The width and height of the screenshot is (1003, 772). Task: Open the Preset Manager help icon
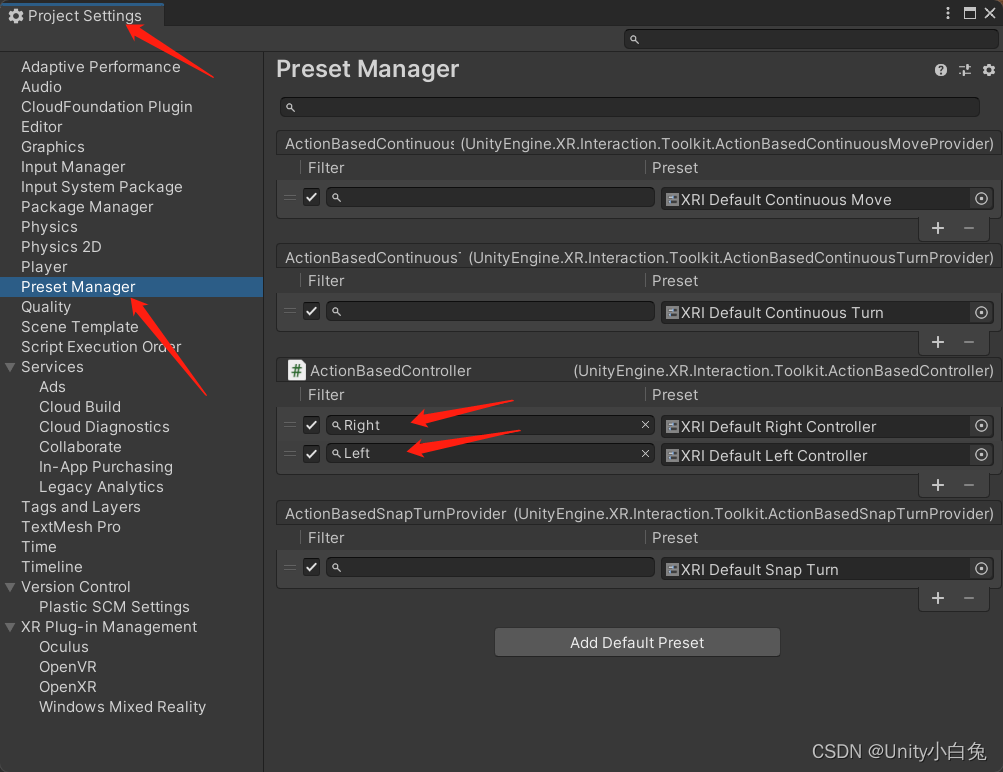click(x=940, y=70)
